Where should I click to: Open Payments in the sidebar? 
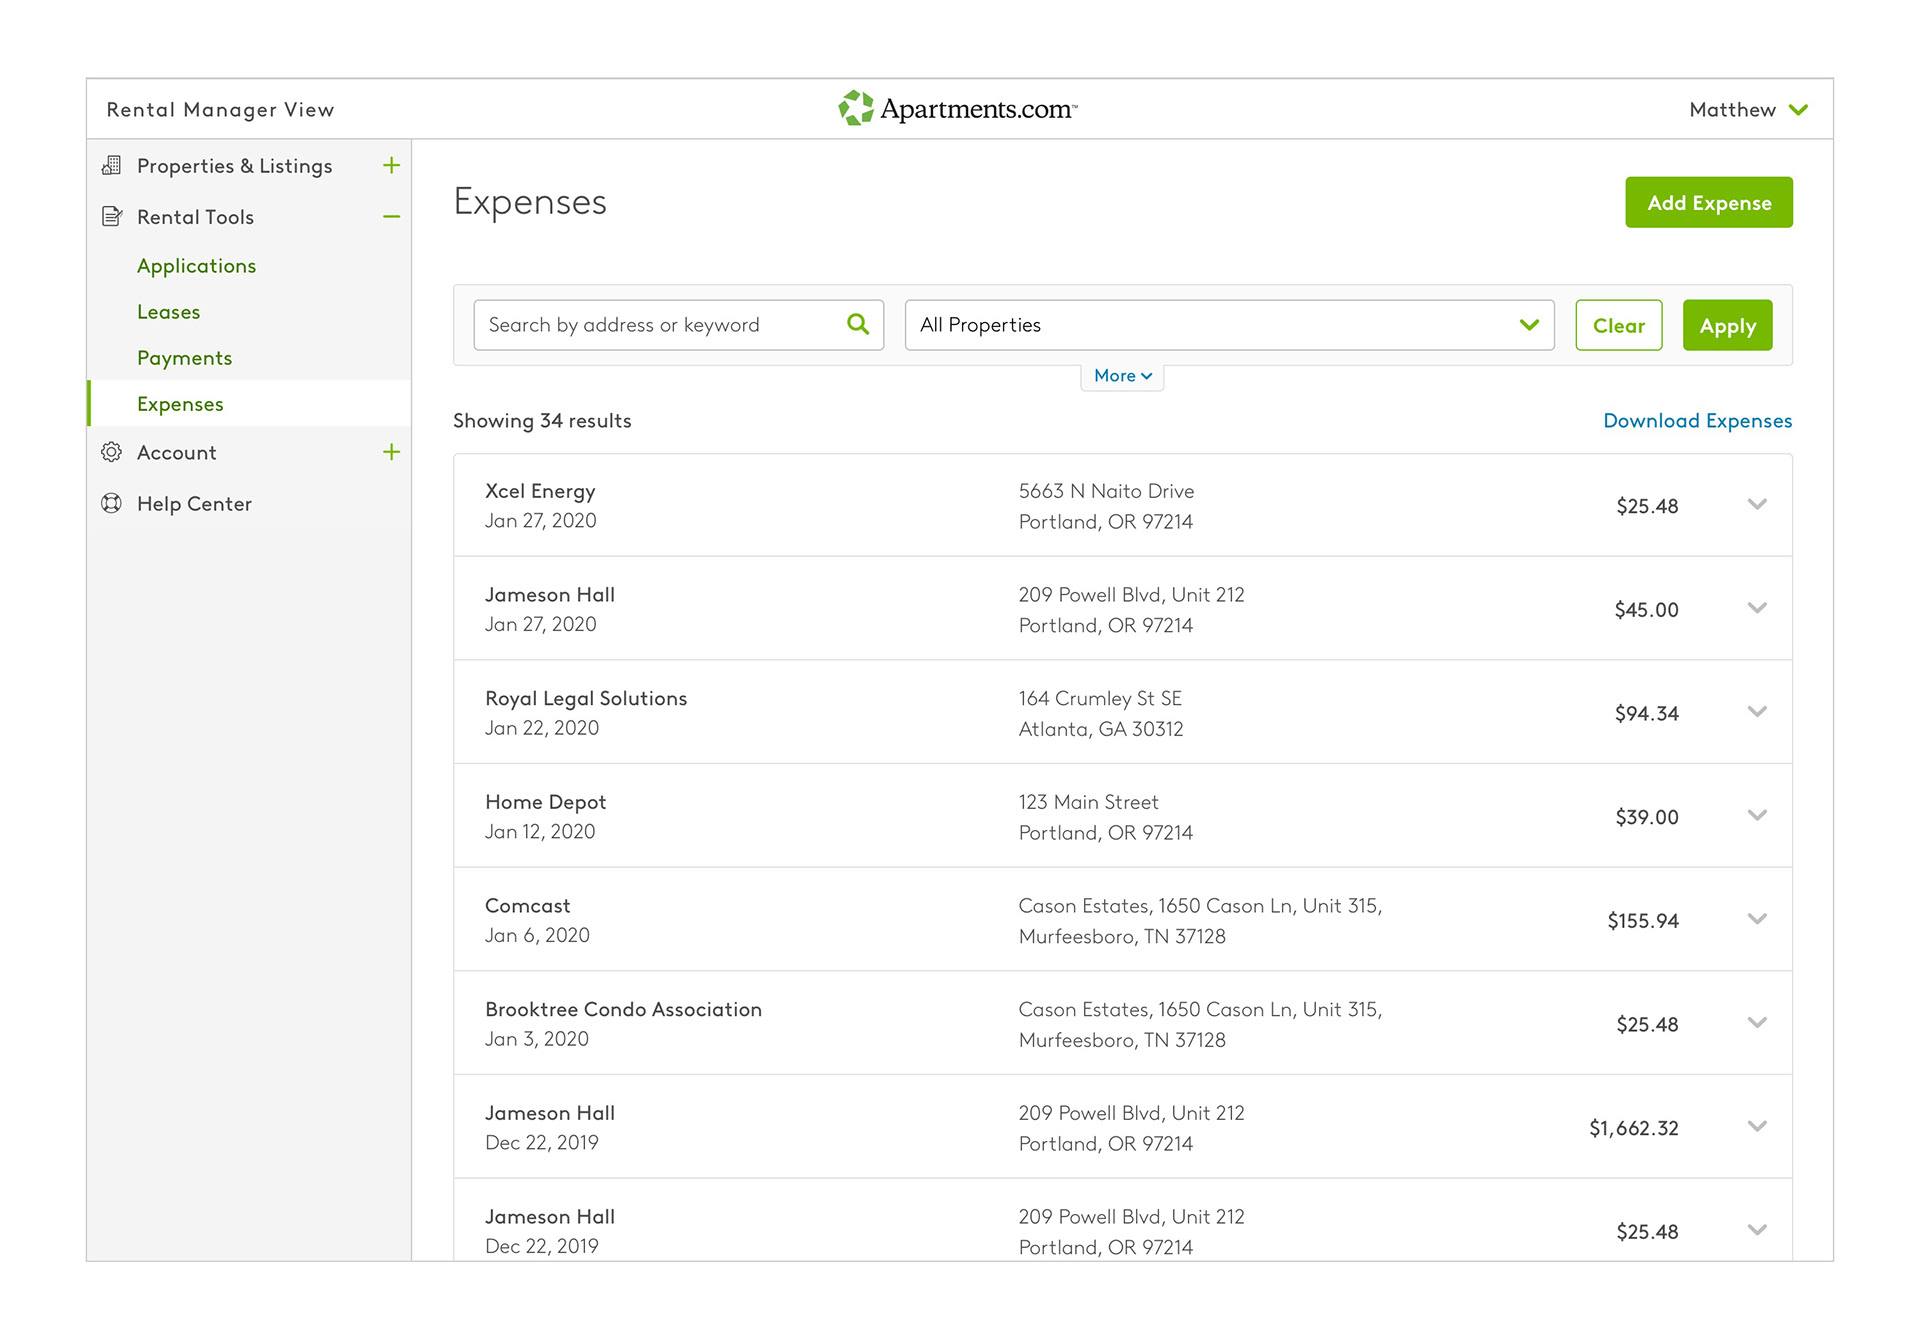coord(184,358)
